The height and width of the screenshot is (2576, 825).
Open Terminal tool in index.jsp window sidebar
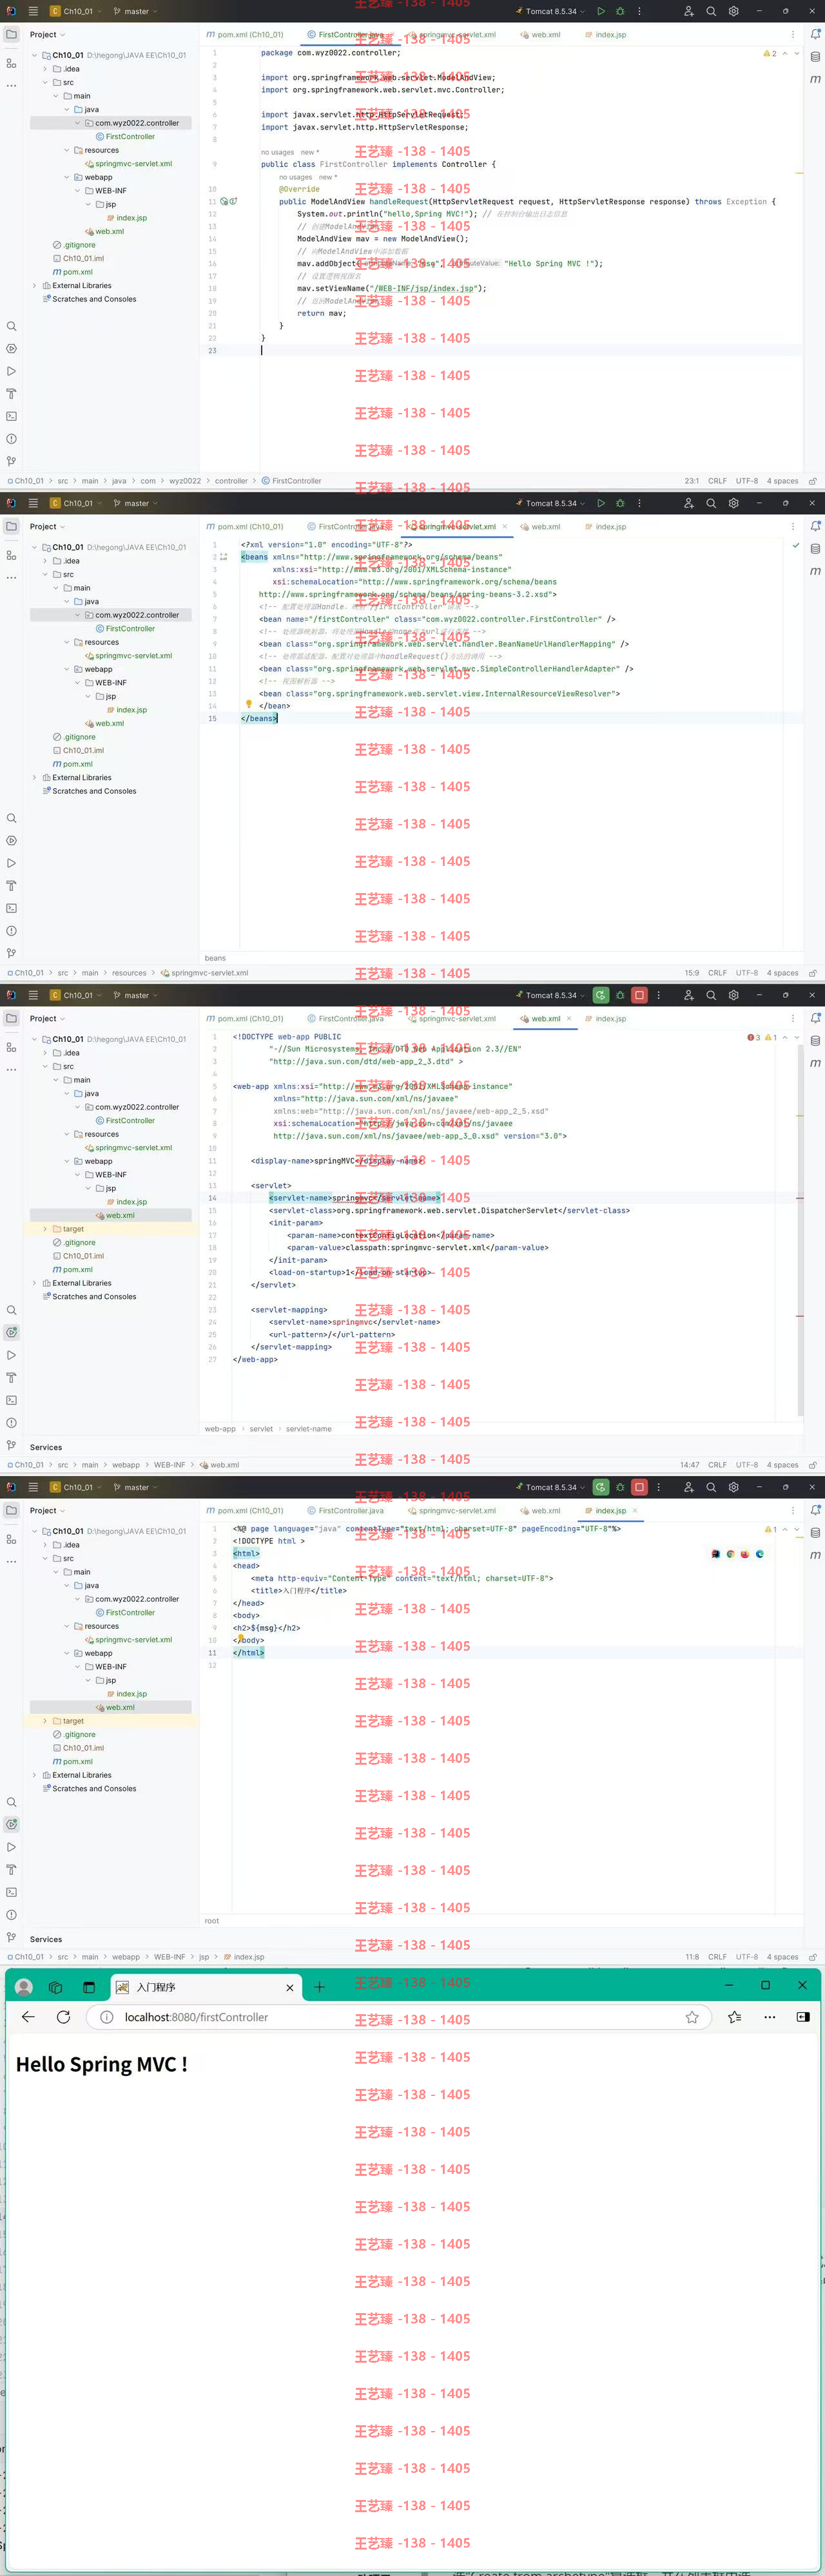11,1892
